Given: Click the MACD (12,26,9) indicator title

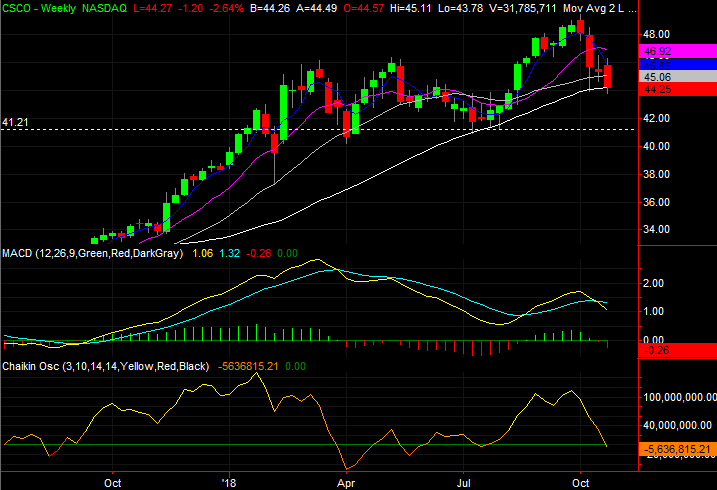Looking at the screenshot, I should click(x=92, y=253).
